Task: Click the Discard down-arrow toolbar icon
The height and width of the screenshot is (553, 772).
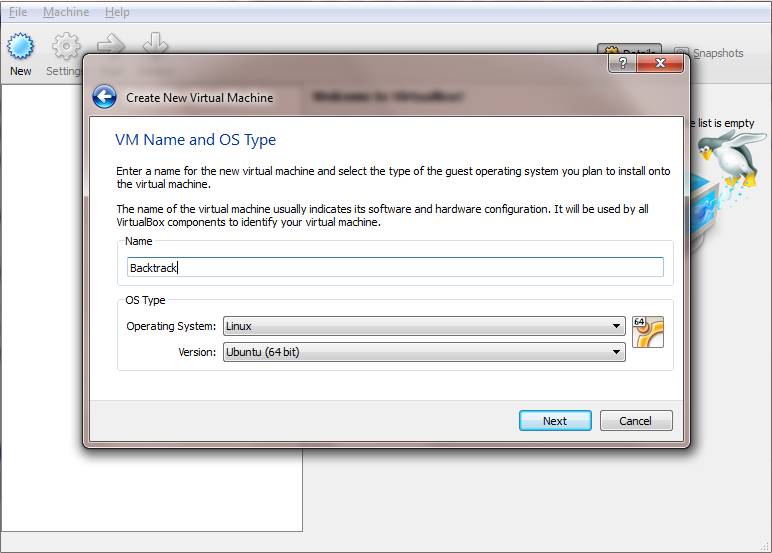Action: [155, 43]
